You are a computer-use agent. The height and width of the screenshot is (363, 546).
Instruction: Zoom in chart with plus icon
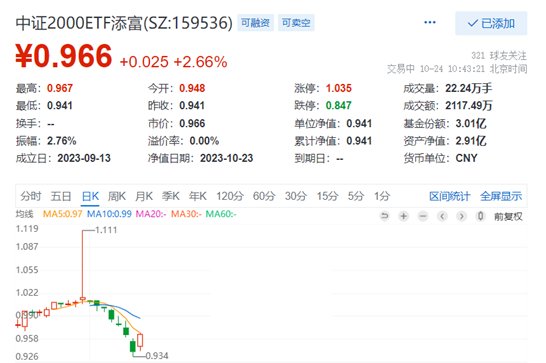[404, 216]
